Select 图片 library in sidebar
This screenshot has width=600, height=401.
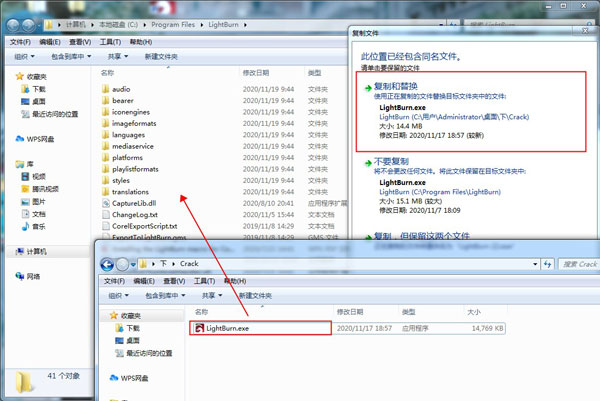coord(39,202)
